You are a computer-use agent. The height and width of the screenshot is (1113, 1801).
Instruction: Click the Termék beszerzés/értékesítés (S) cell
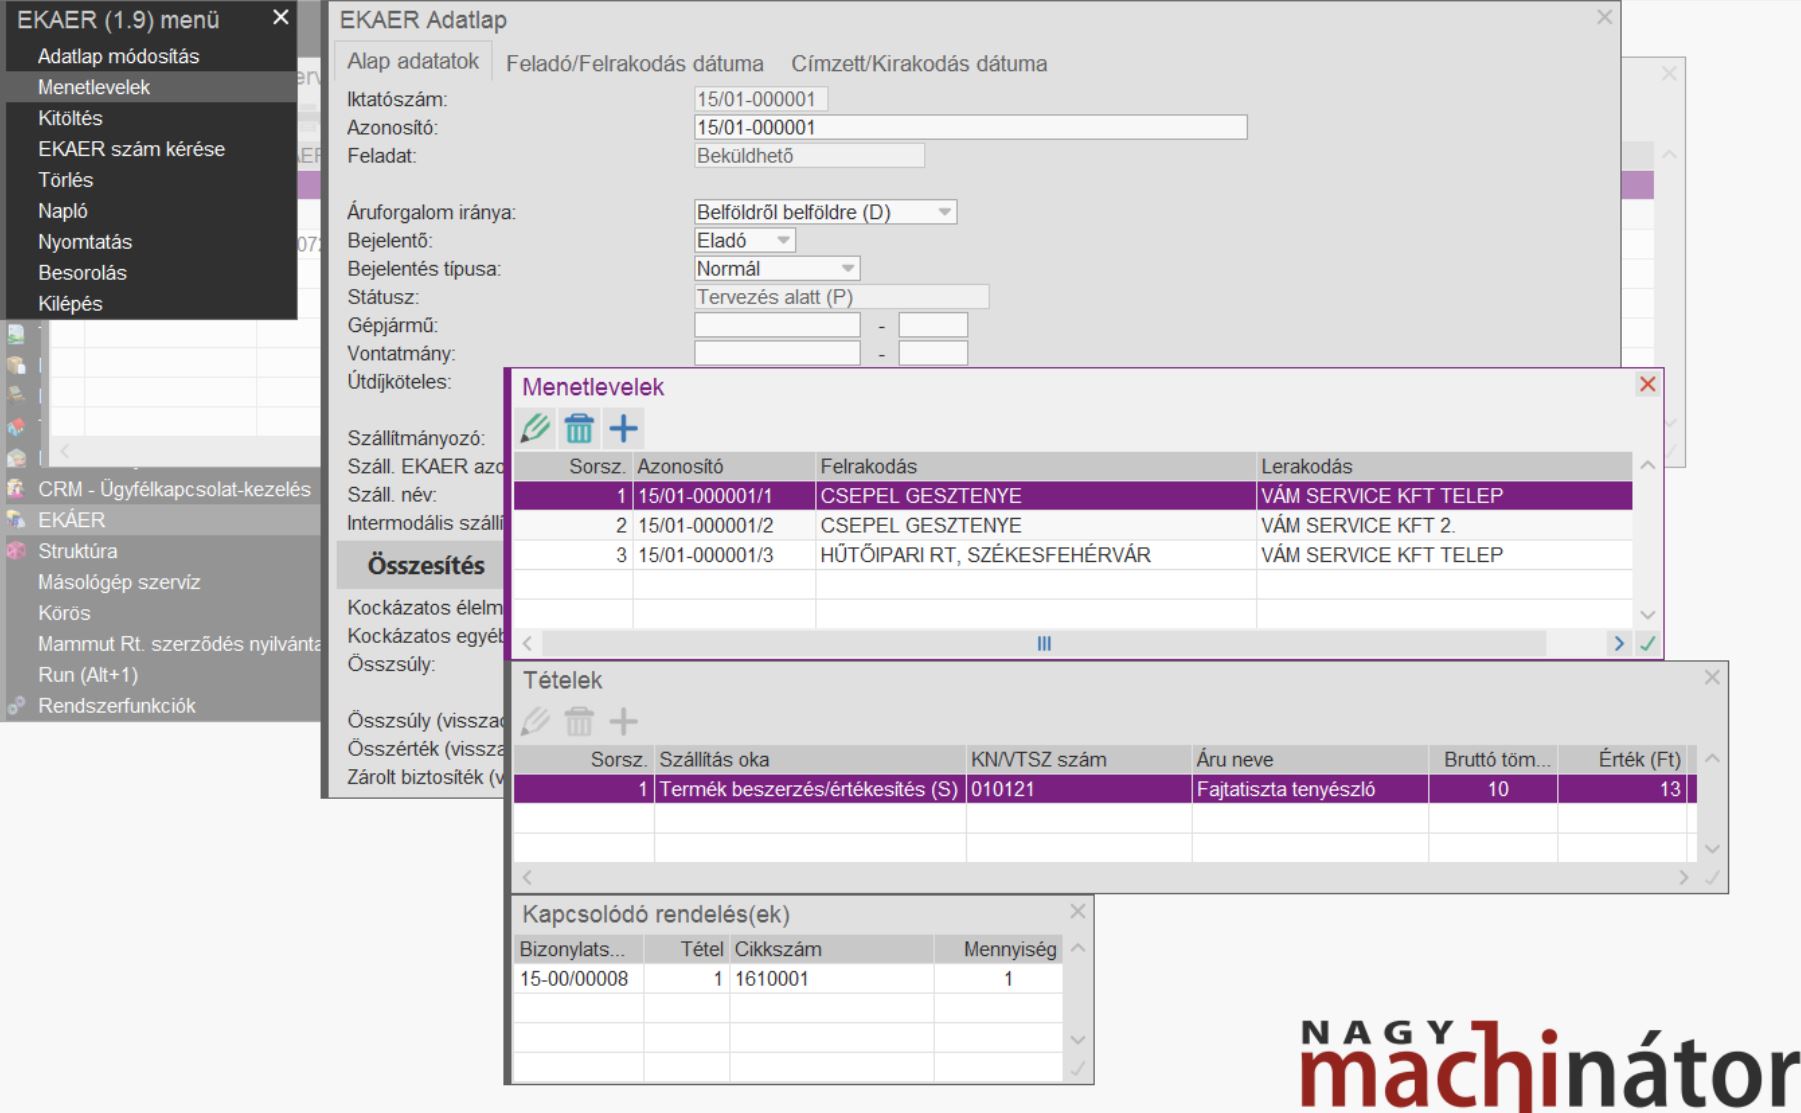(810, 789)
